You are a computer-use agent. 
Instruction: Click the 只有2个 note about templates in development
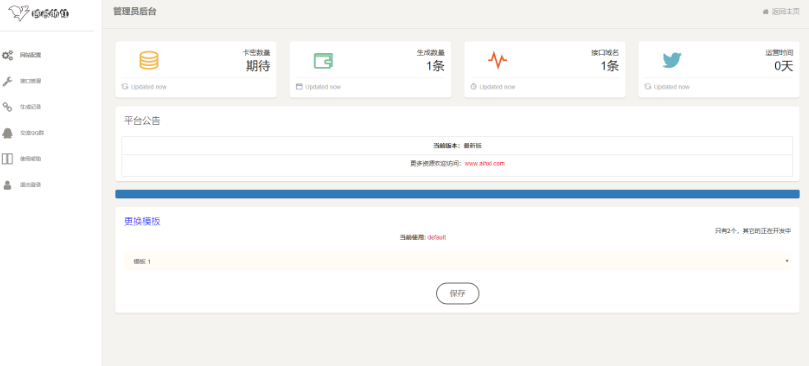(753, 231)
